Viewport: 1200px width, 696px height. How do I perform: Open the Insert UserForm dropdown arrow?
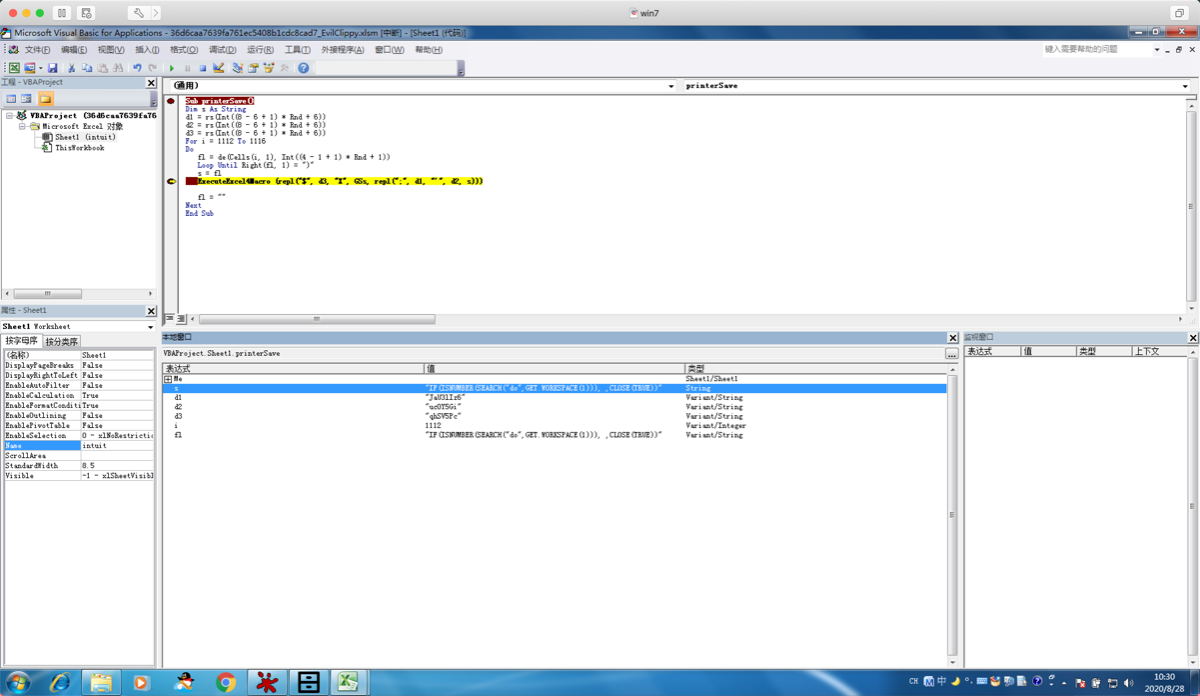[41, 68]
